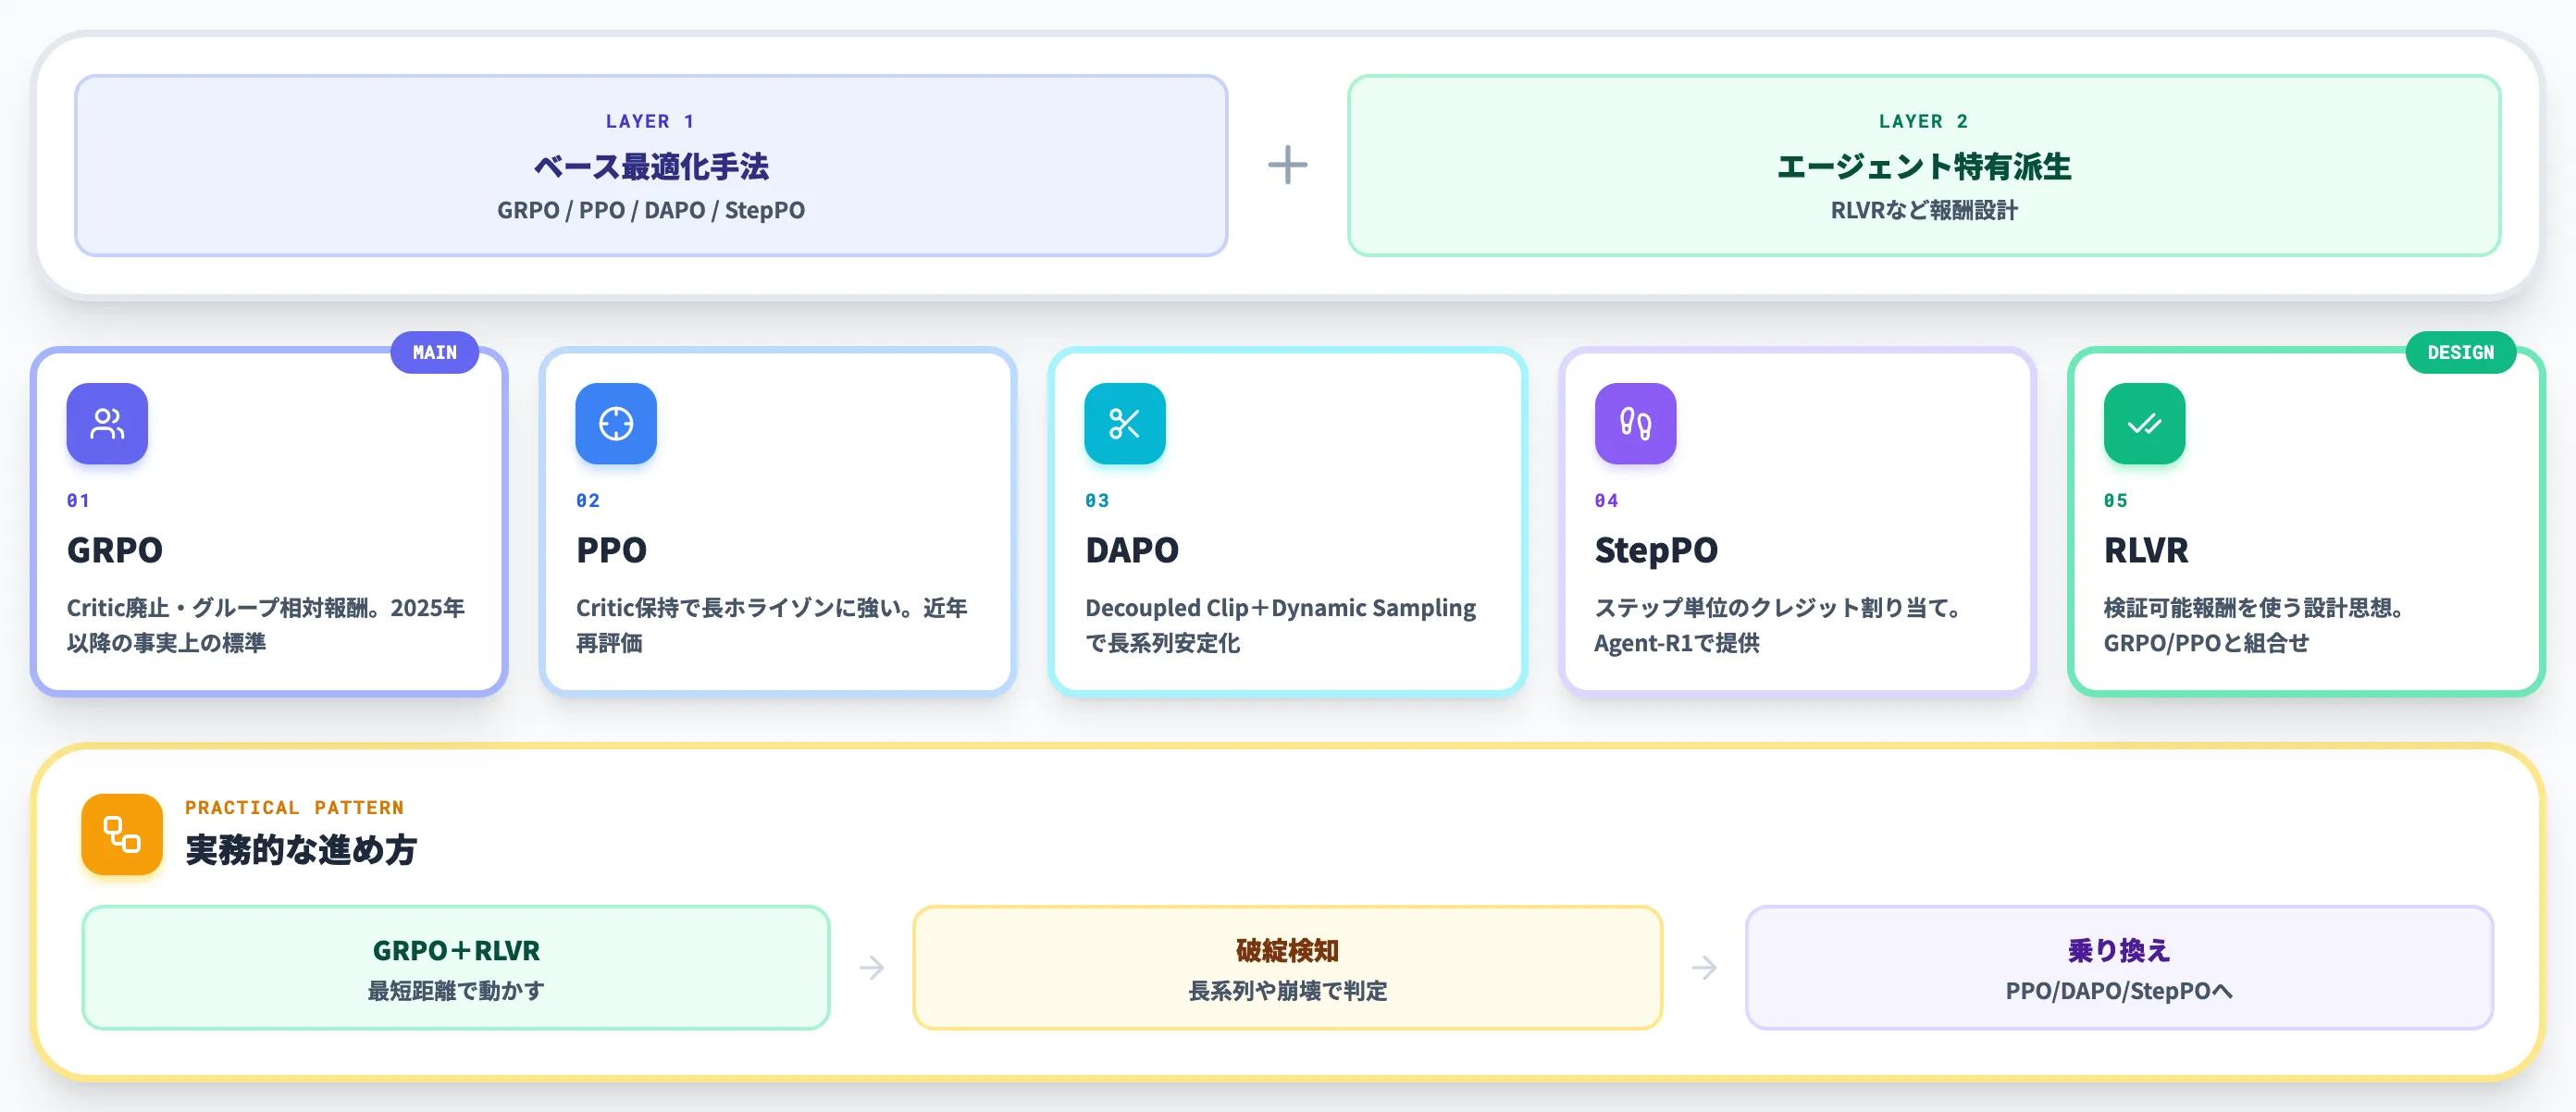Select the Layer 1 ベース最適化手法 box

[651, 165]
